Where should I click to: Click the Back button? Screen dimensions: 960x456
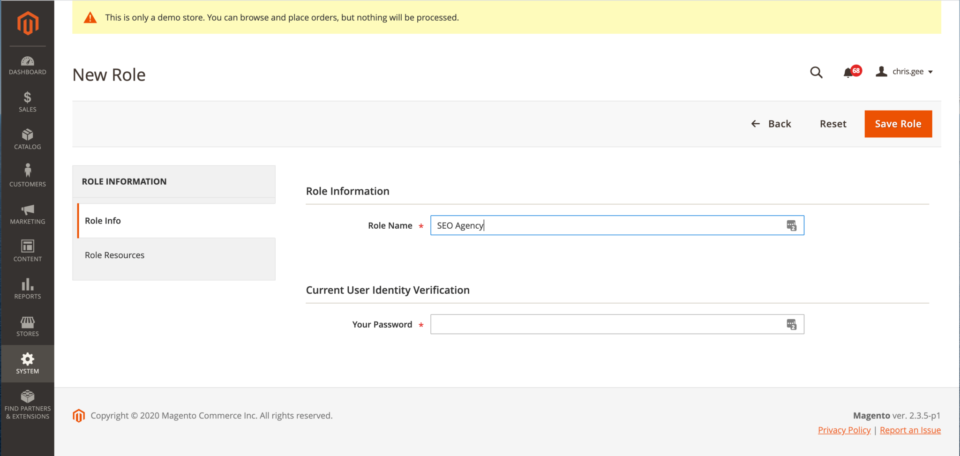pos(771,124)
